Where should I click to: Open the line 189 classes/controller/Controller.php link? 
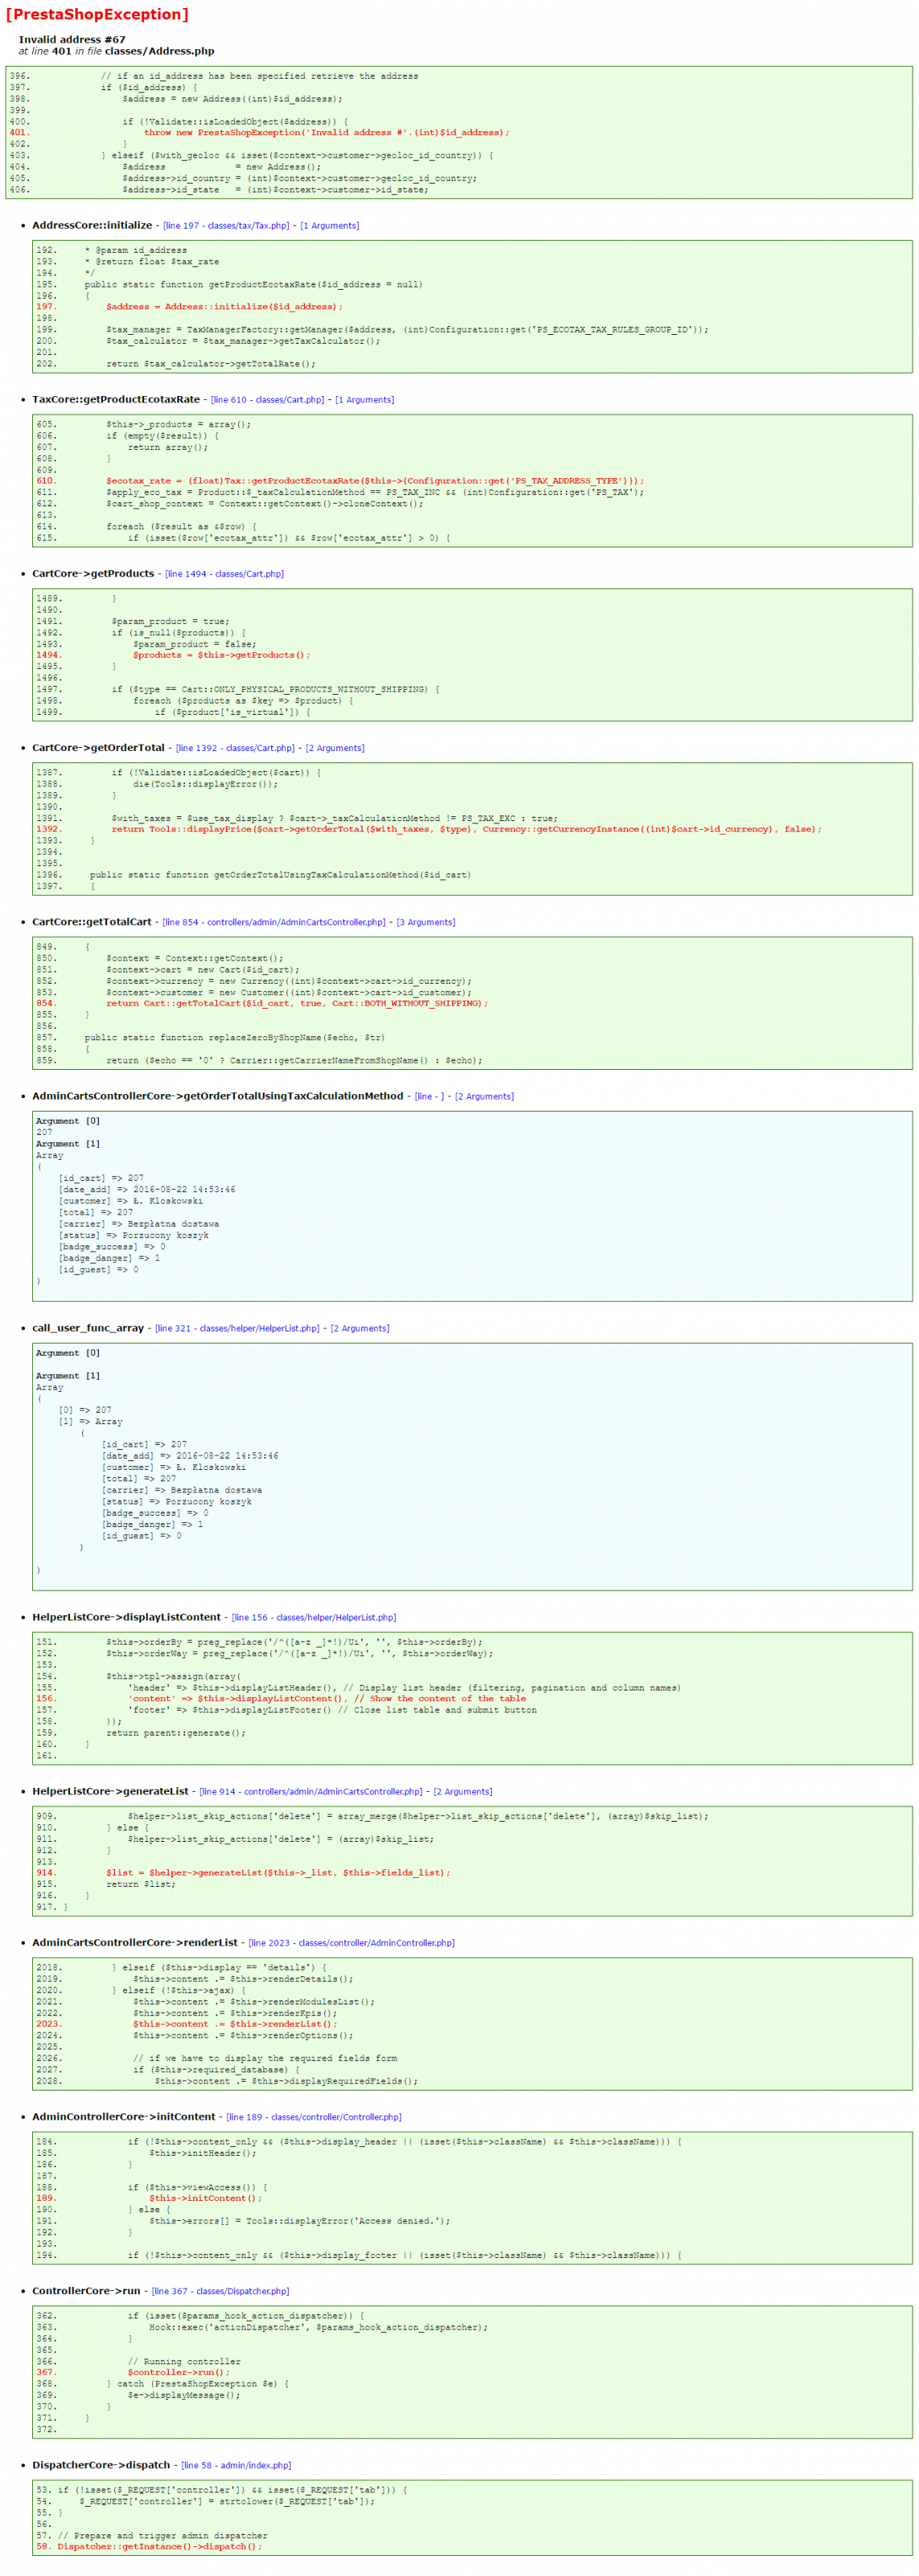(x=314, y=2116)
